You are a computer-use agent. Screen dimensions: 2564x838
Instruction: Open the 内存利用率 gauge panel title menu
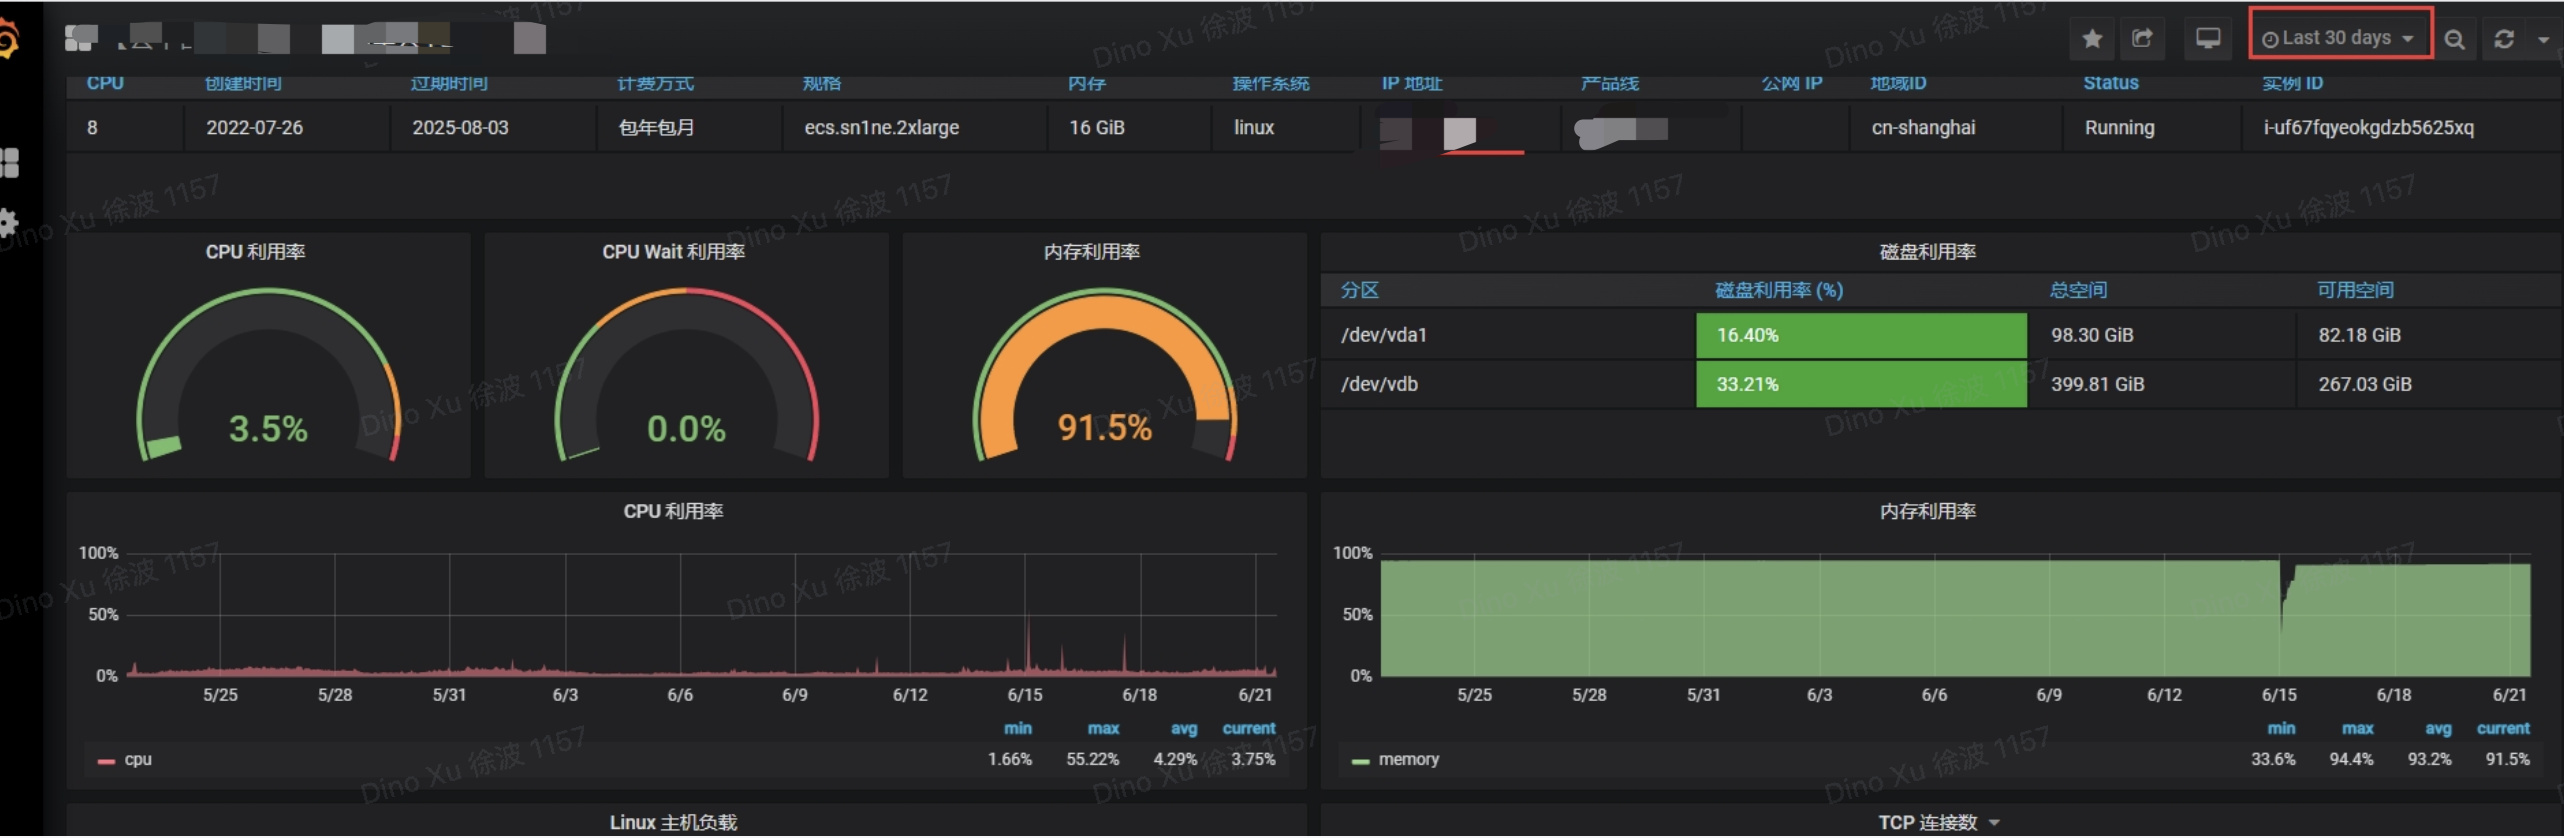pos(1091,252)
